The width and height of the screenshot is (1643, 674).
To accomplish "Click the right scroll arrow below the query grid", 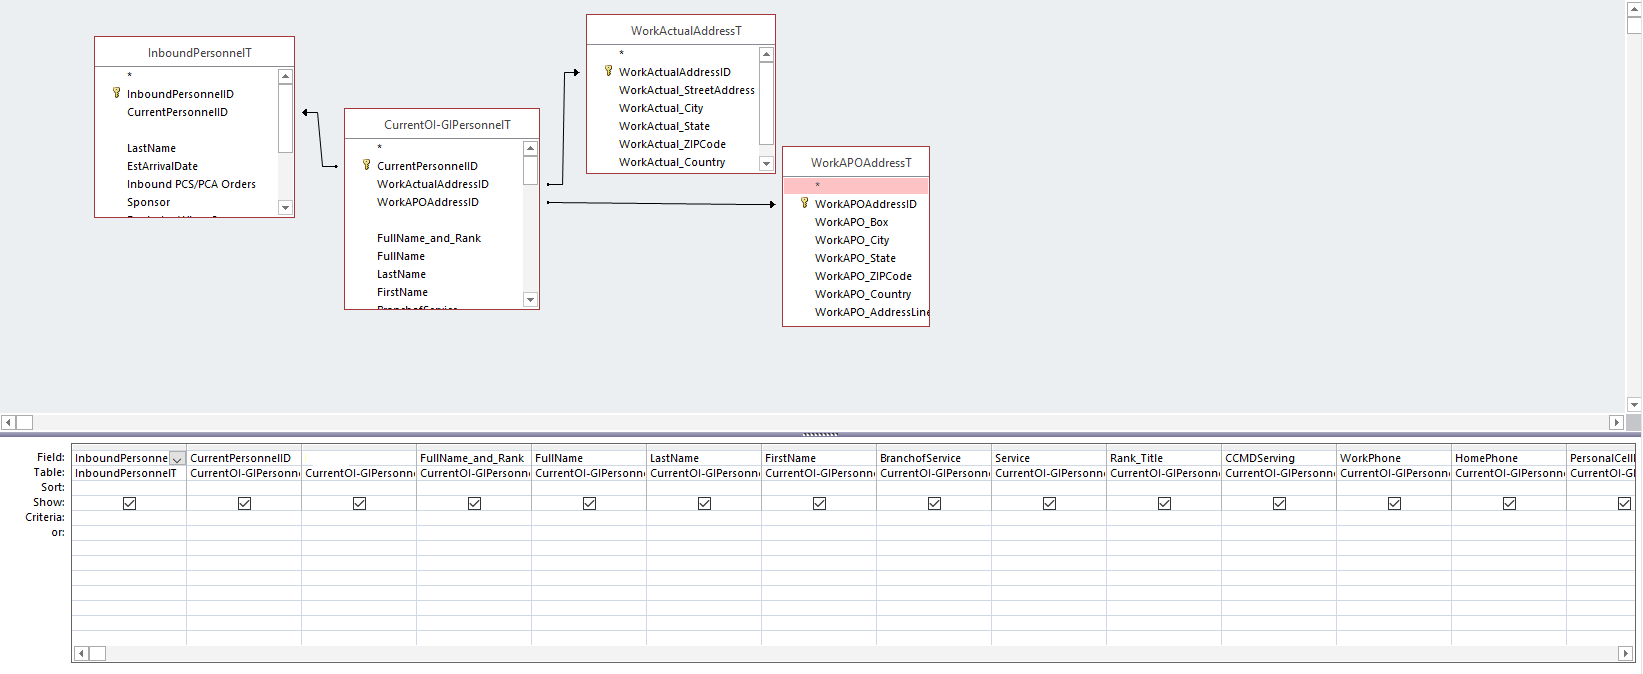I will click(x=1624, y=653).
